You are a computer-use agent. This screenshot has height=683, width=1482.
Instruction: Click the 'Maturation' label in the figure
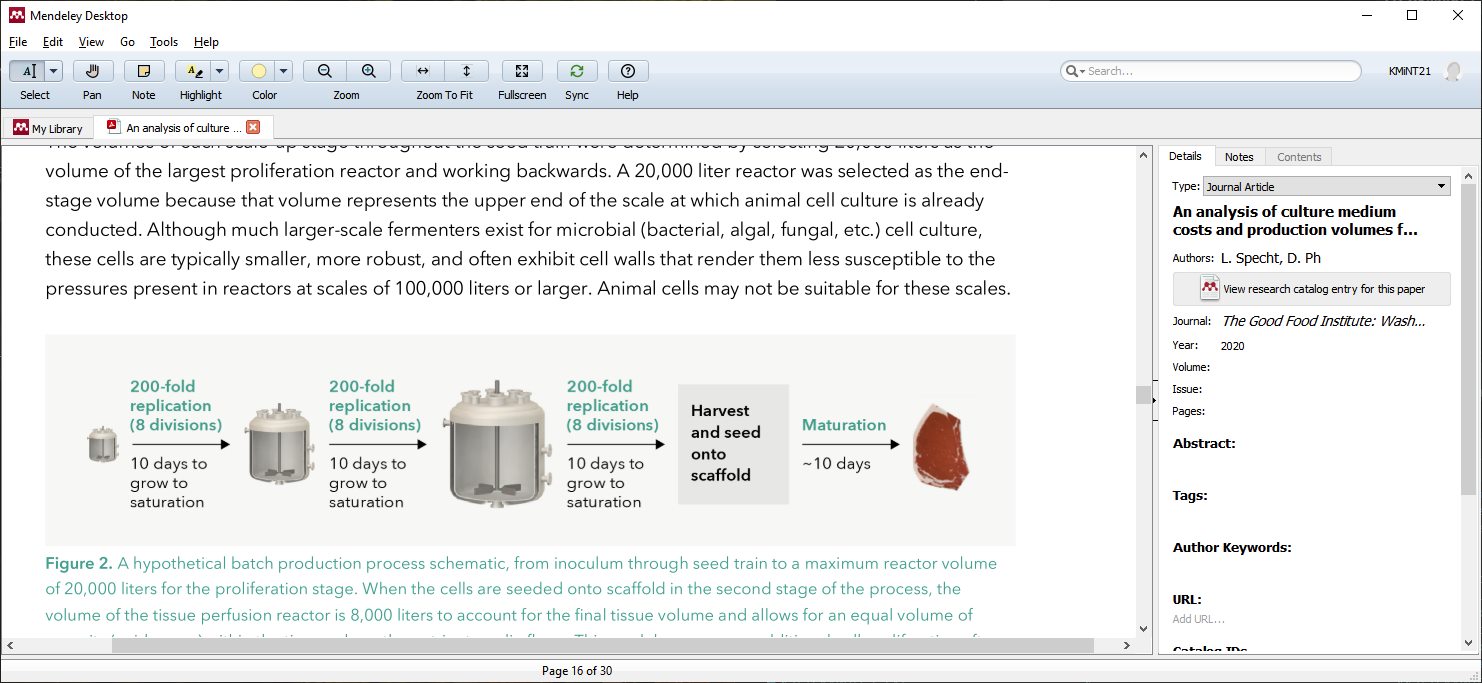[x=844, y=425]
